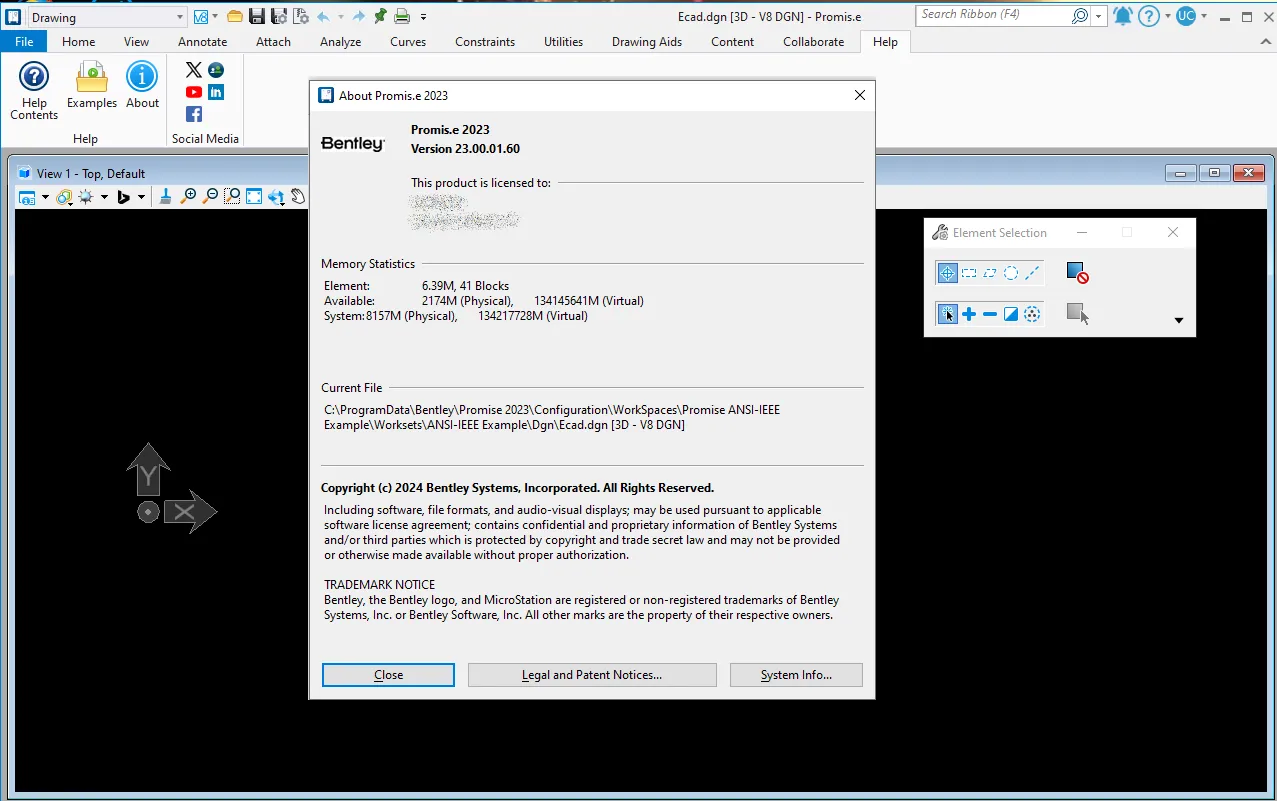Click the Zoom Out magnifier

point(210,197)
